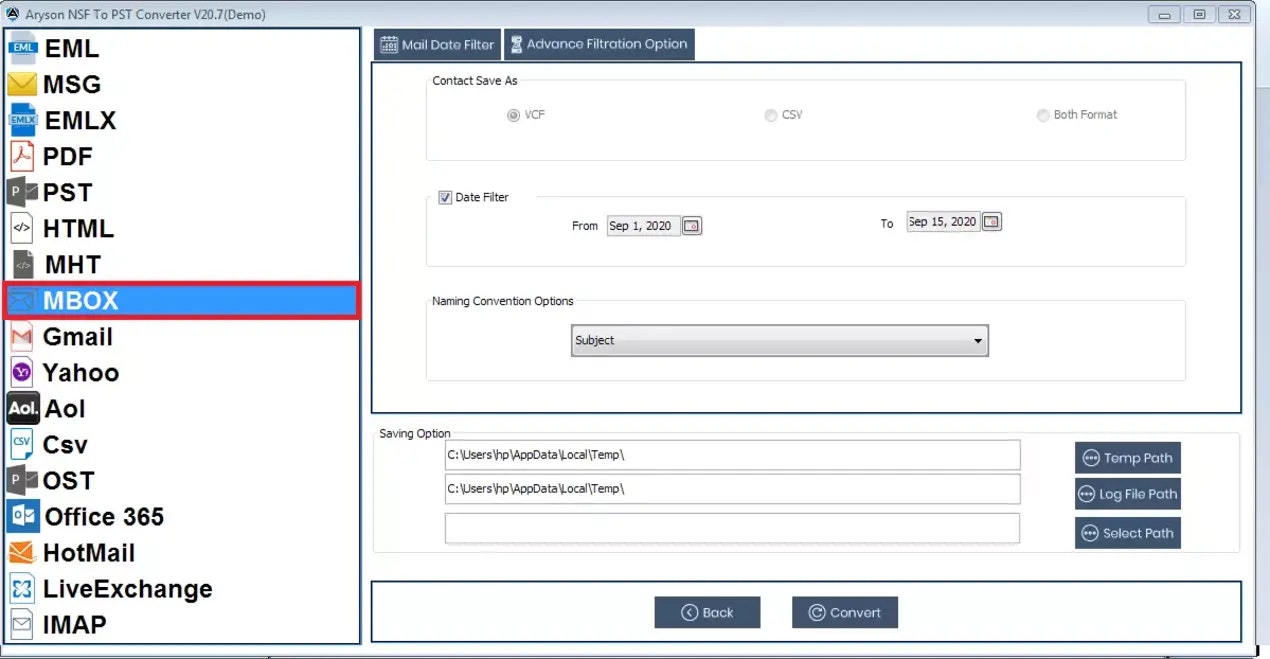Click the Select Path button
Image resolution: width=1270 pixels, height=659 pixels.
pyautogui.click(x=1128, y=533)
